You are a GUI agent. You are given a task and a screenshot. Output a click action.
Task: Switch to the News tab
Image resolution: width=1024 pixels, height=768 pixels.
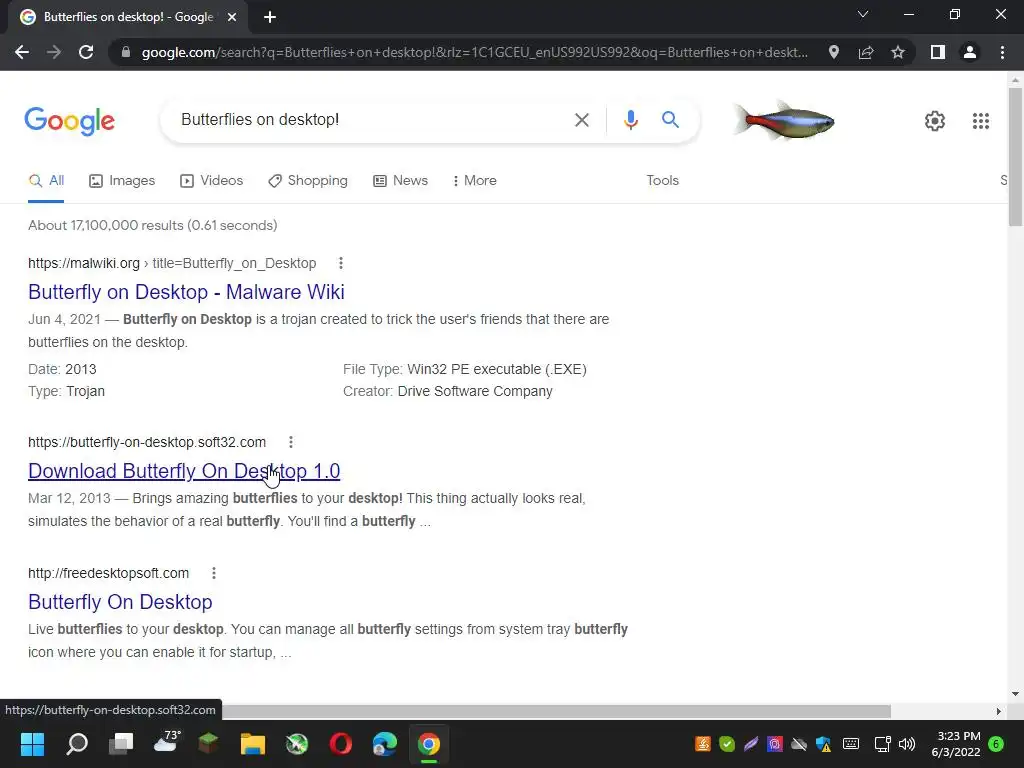[x=400, y=181]
